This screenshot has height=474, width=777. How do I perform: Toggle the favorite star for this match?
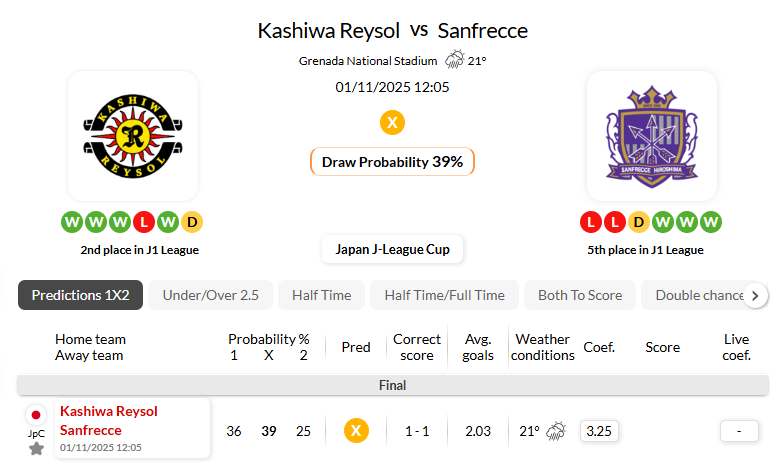click(36, 448)
